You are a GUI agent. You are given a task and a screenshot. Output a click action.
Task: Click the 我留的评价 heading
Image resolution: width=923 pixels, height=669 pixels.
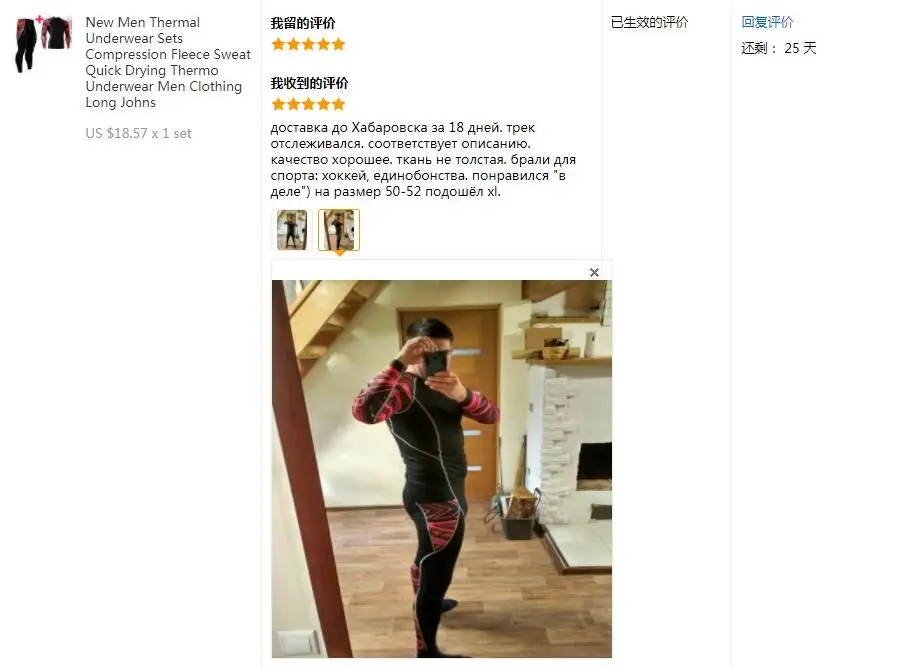pyautogui.click(x=303, y=24)
